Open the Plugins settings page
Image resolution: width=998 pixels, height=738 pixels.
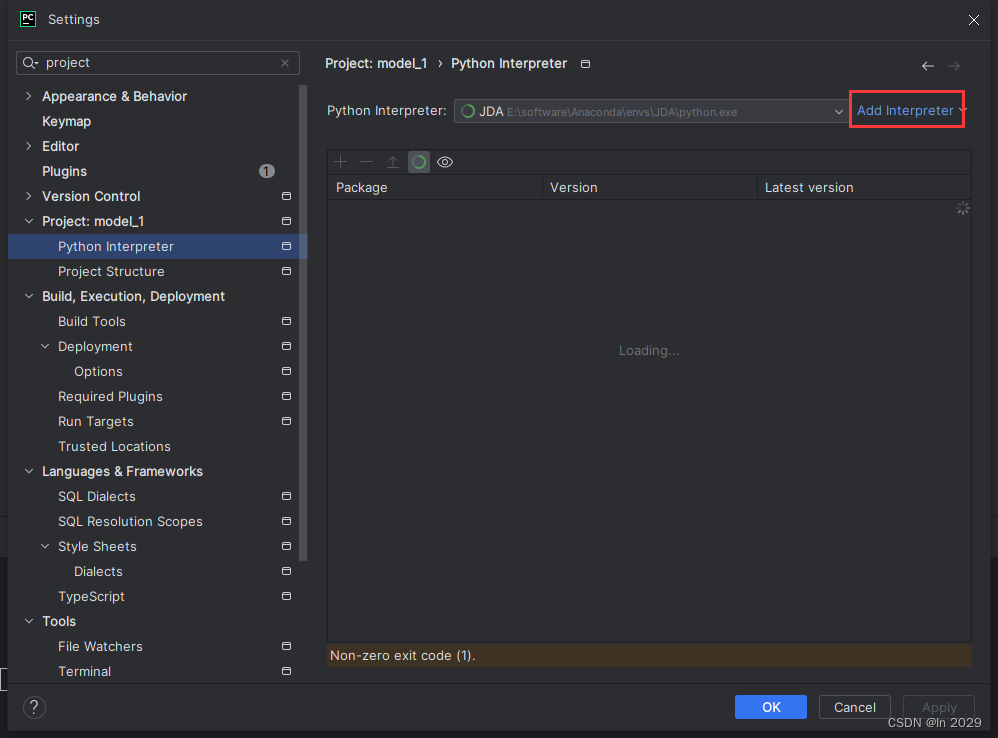click(64, 171)
